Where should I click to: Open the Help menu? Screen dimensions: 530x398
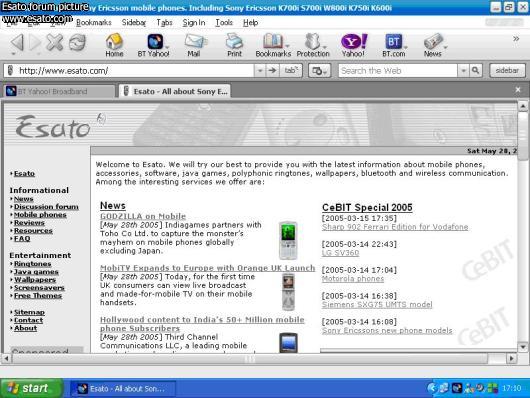250,22
